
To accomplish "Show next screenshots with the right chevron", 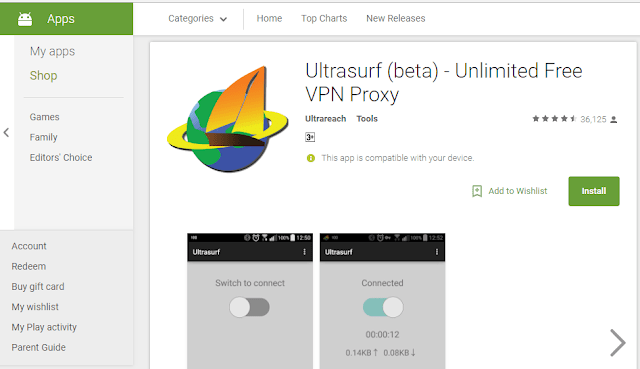I will tap(618, 342).
